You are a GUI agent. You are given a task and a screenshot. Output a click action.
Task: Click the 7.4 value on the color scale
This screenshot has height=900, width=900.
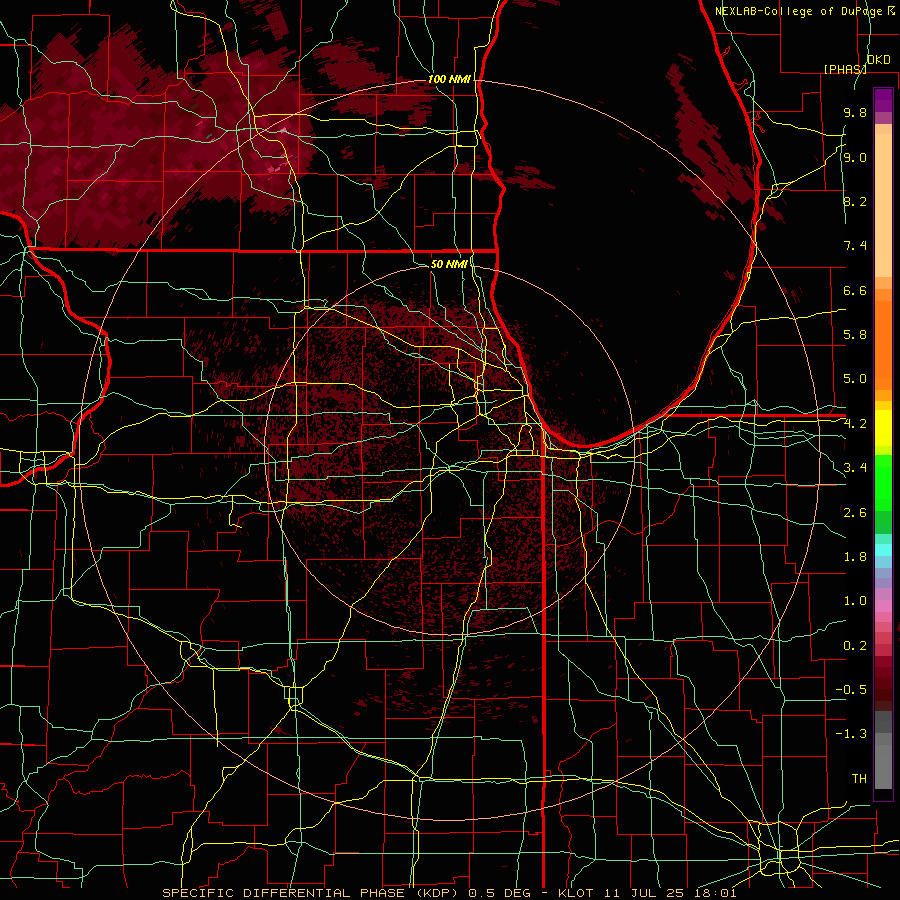point(855,246)
